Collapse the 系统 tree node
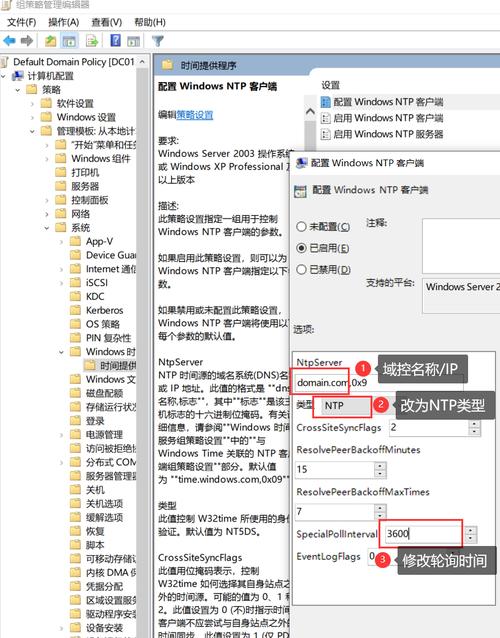Screen dimensions: 500x638 click(47, 228)
